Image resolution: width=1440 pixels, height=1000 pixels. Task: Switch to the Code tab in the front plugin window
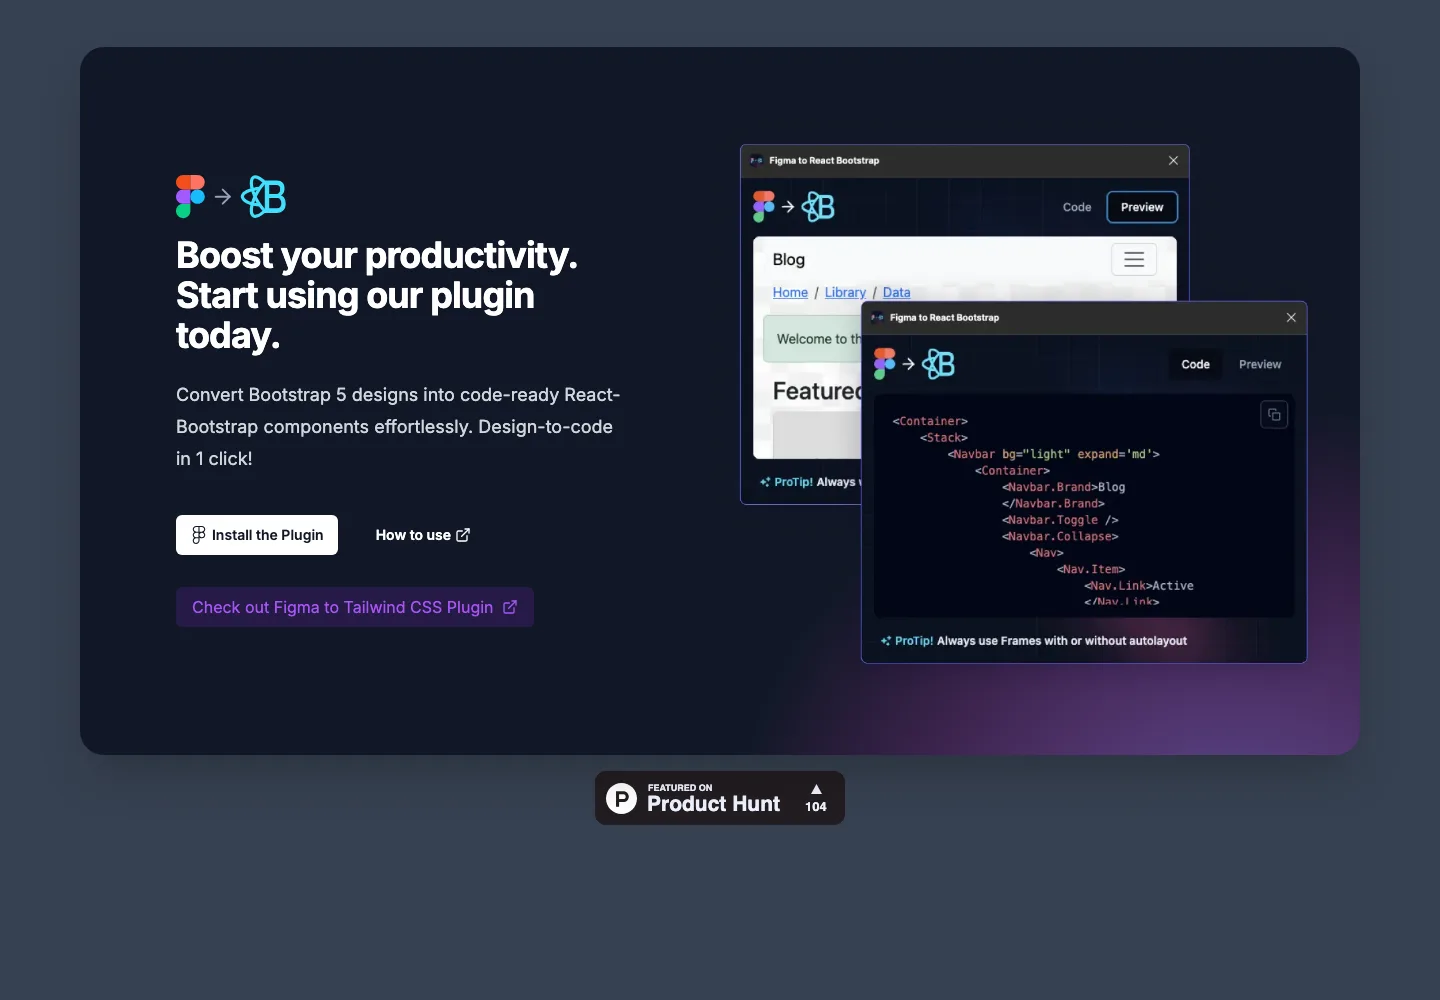pos(1195,364)
